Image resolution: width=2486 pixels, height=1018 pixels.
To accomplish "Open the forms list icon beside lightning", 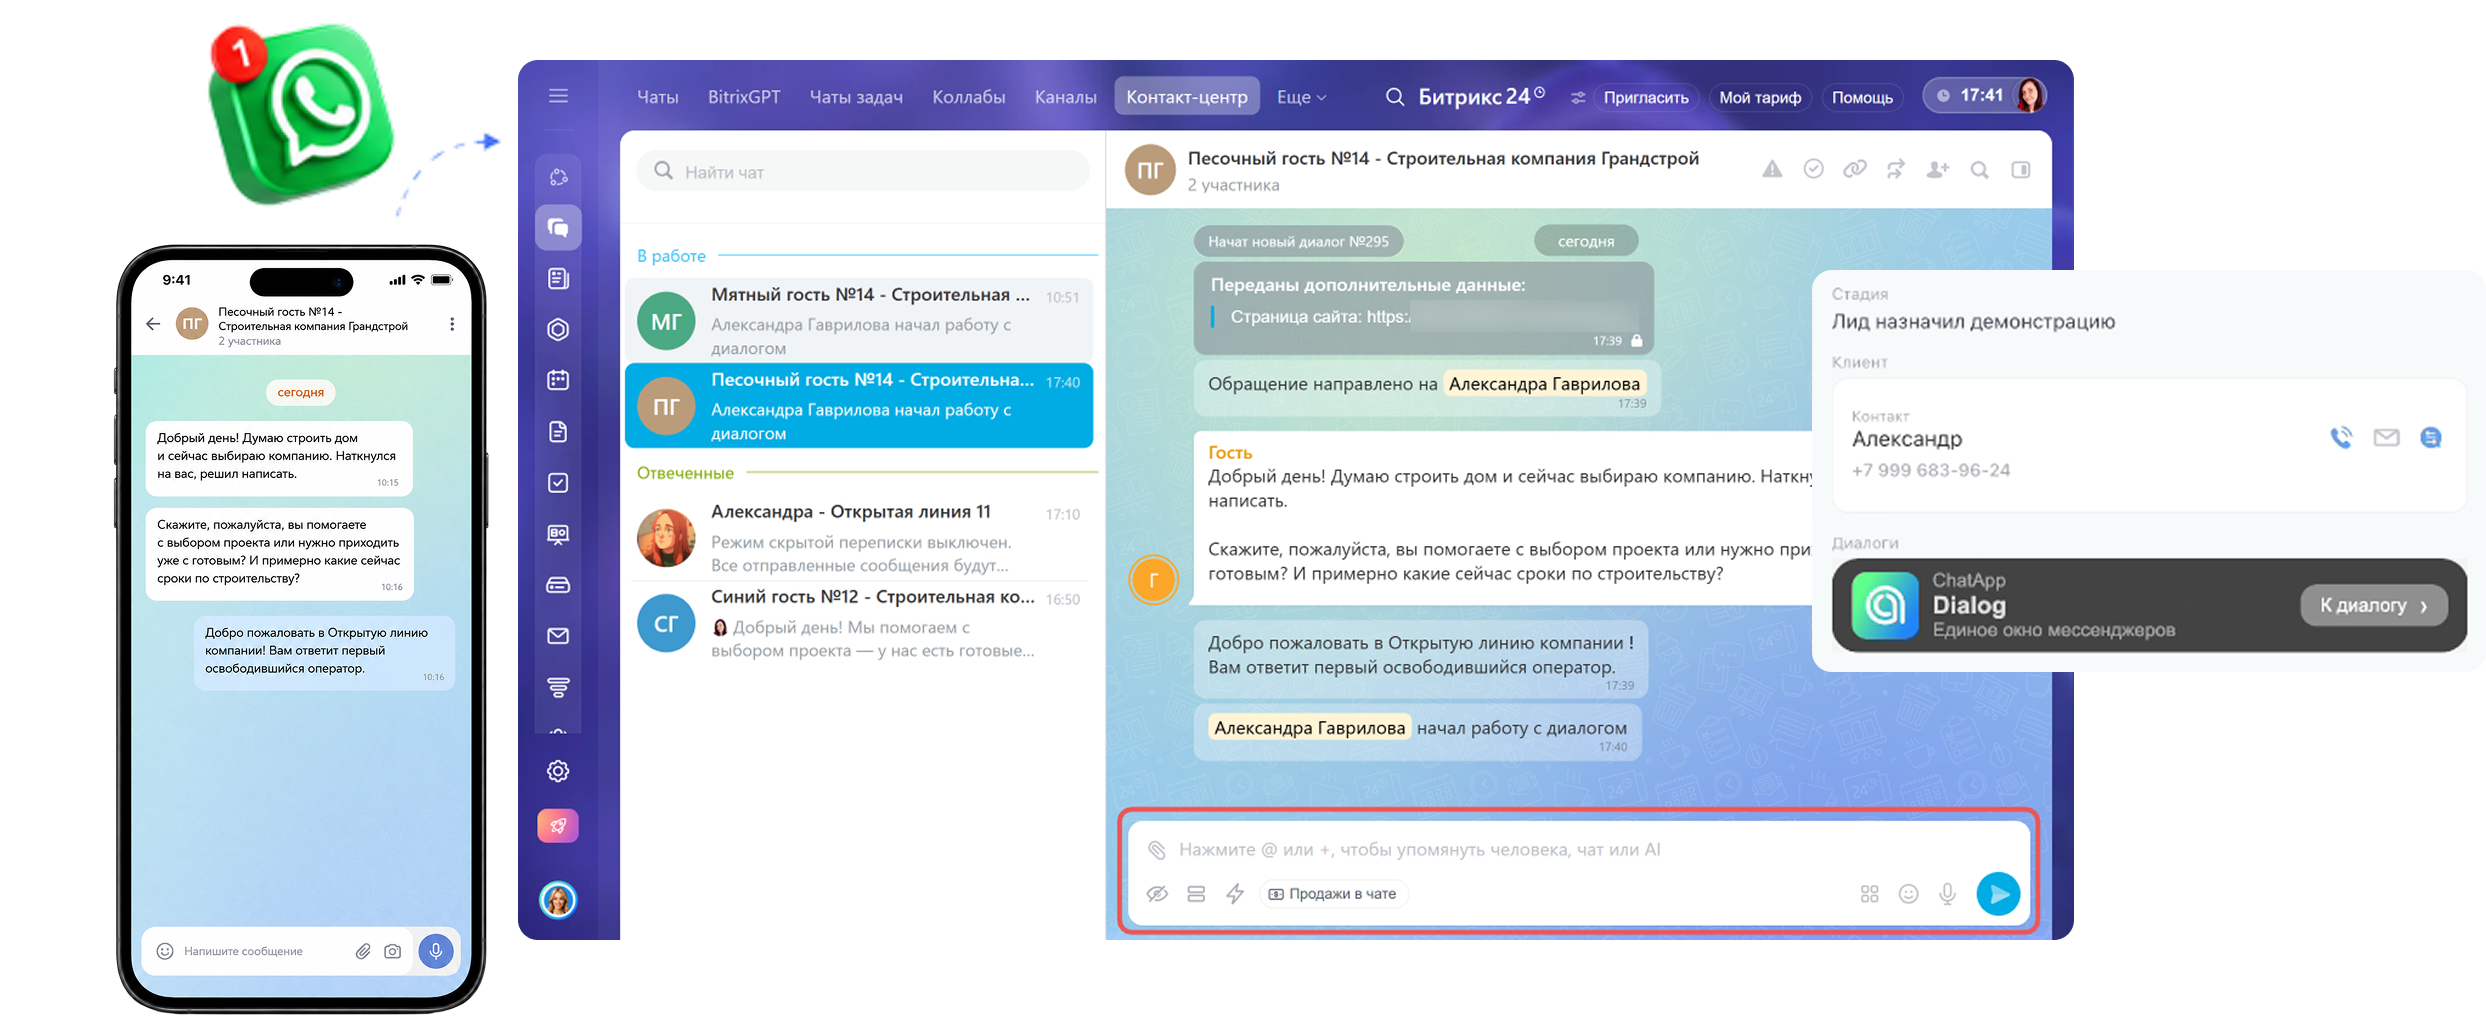I will (x=1196, y=894).
